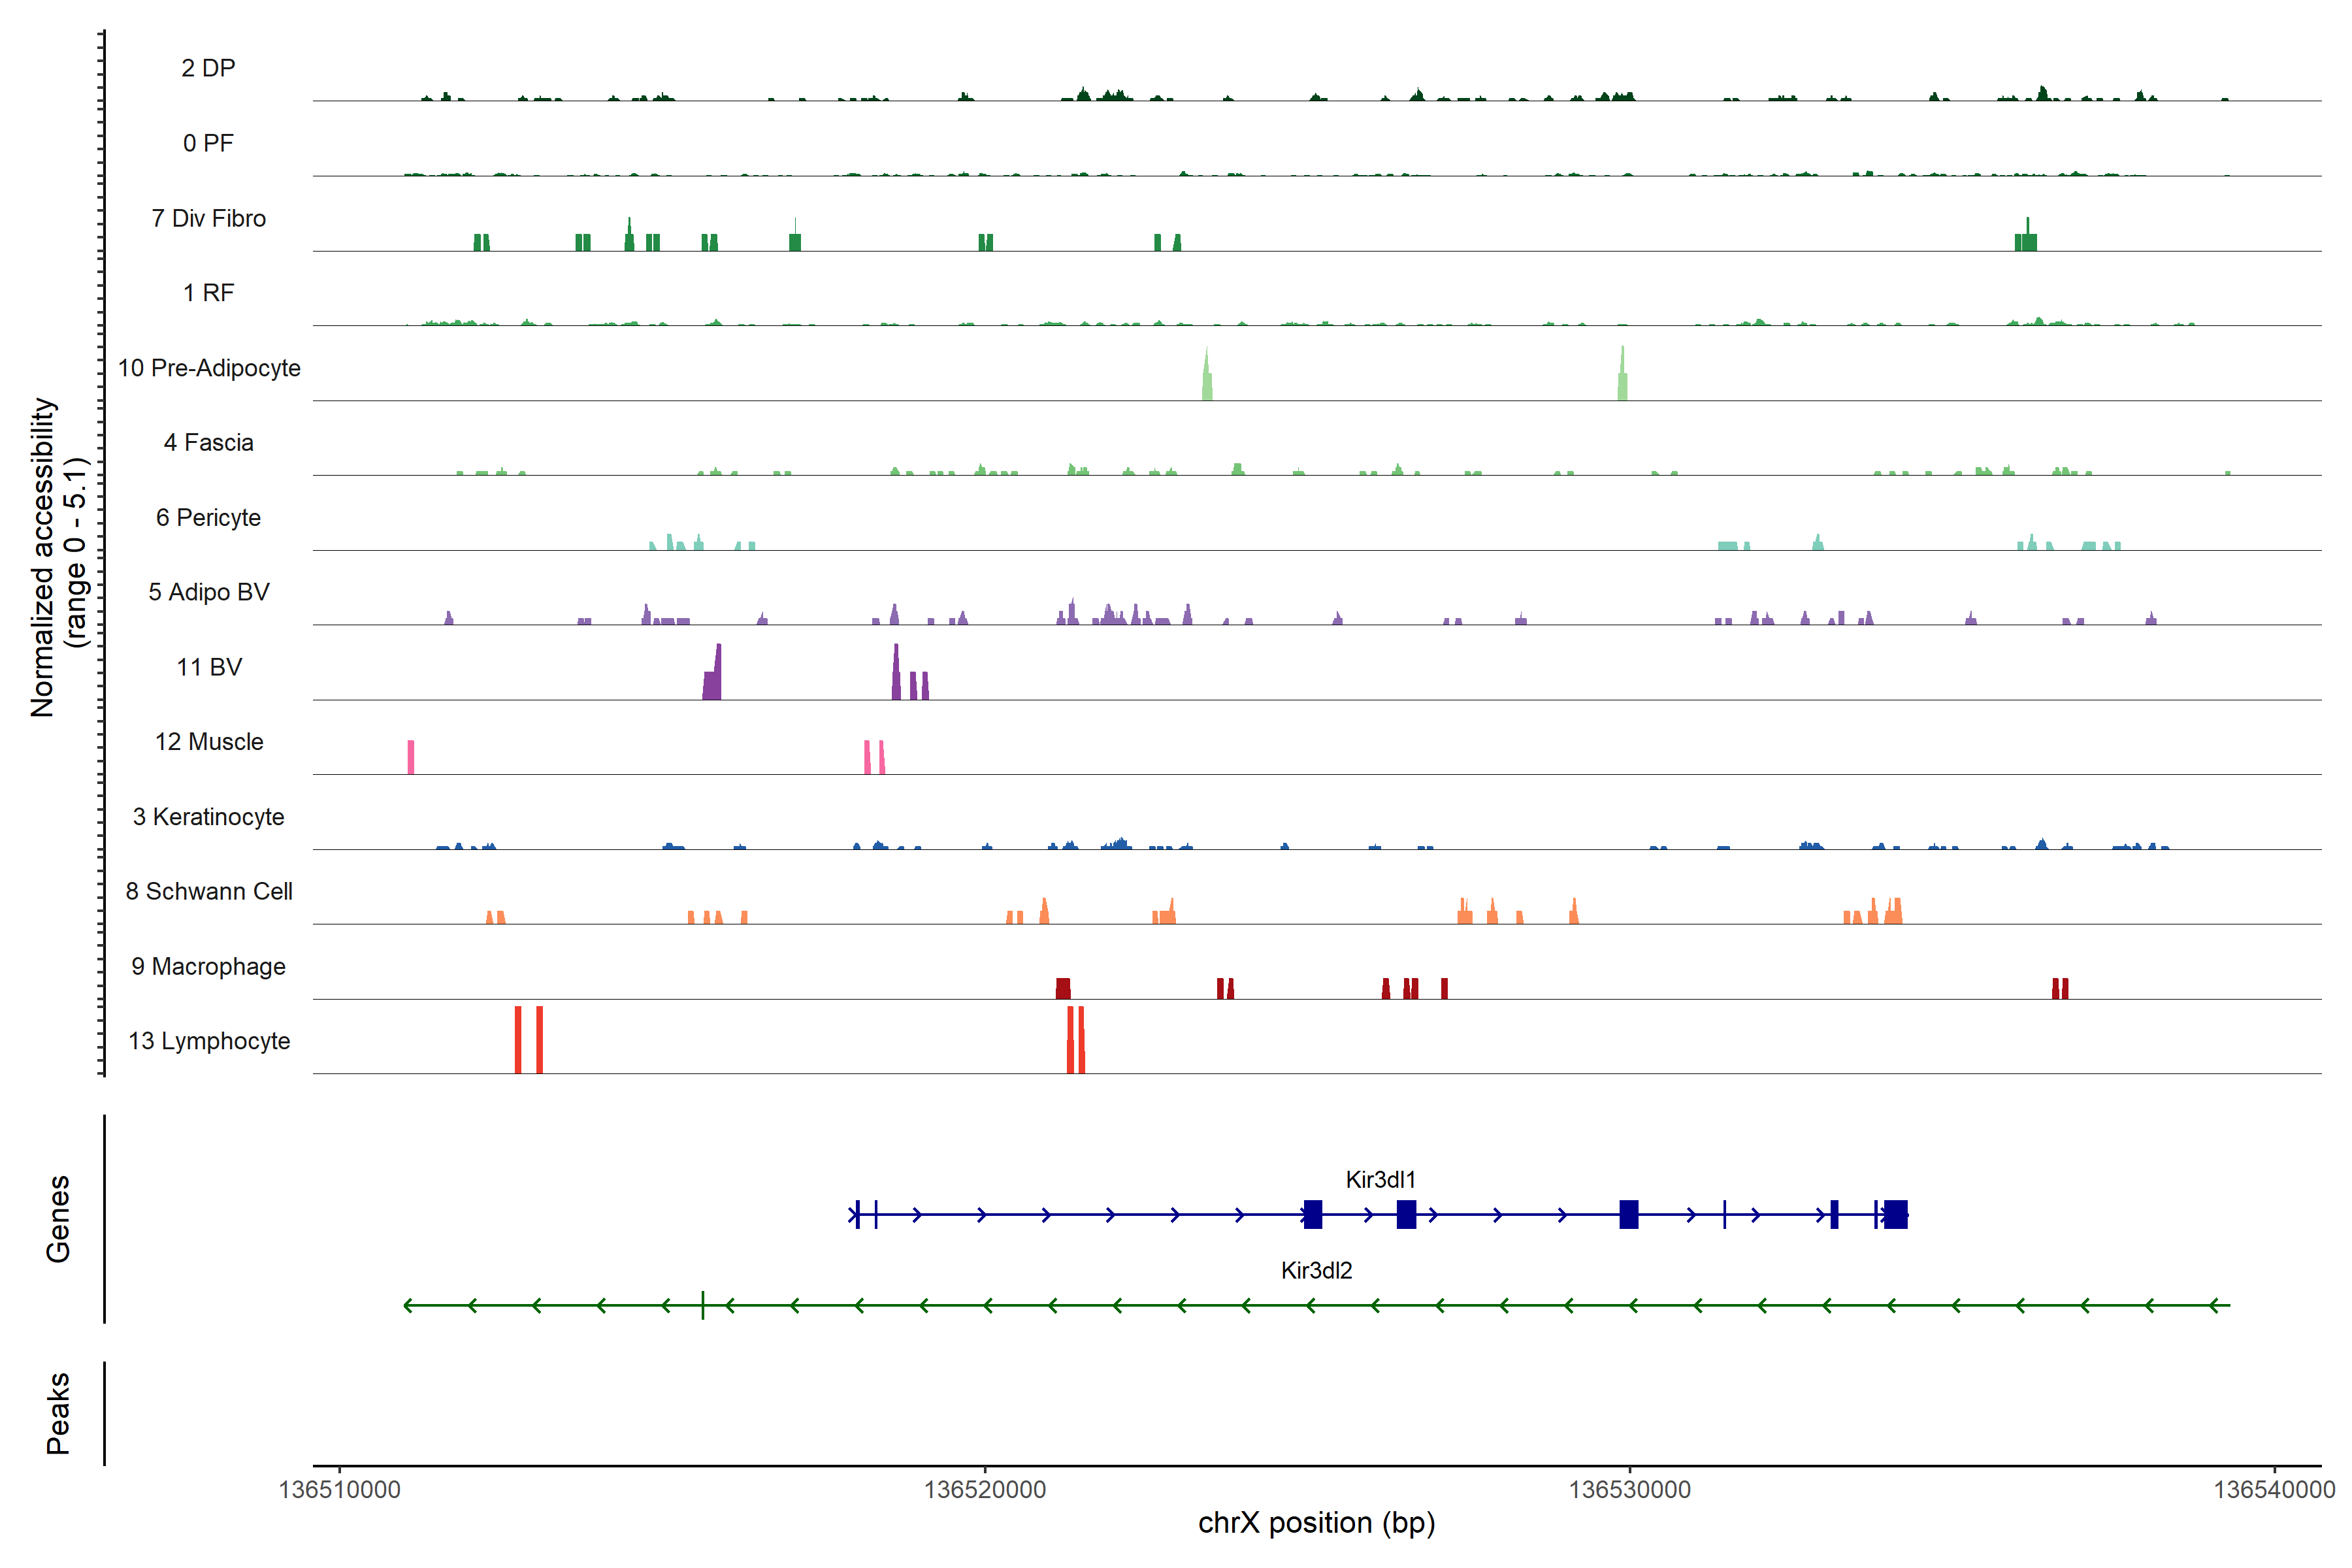This screenshot has width=2352, height=1568.
Task: Click the 136530000 axis tick label
Action: 1629,1489
